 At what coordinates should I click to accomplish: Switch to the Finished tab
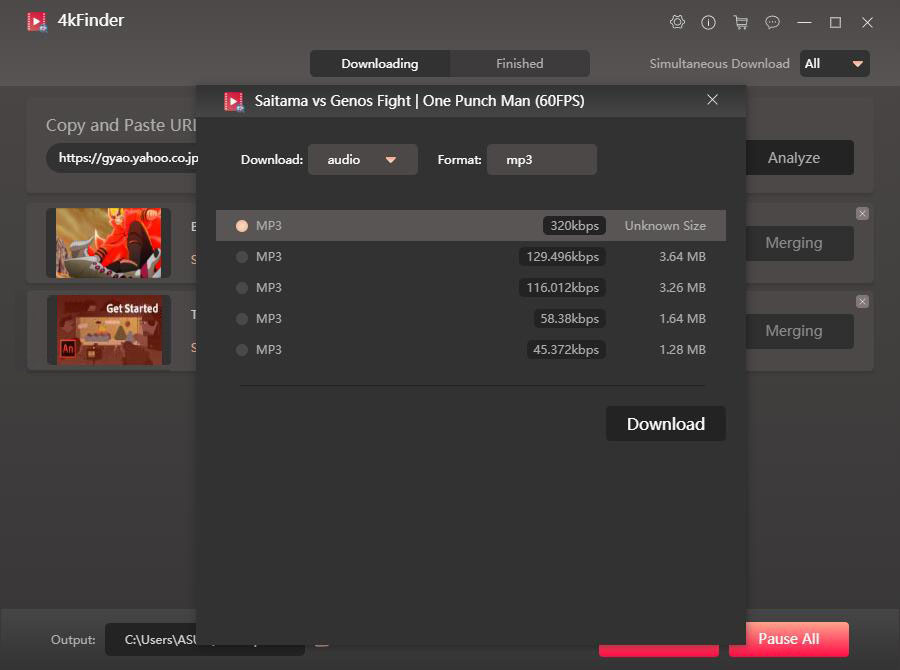coord(519,63)
